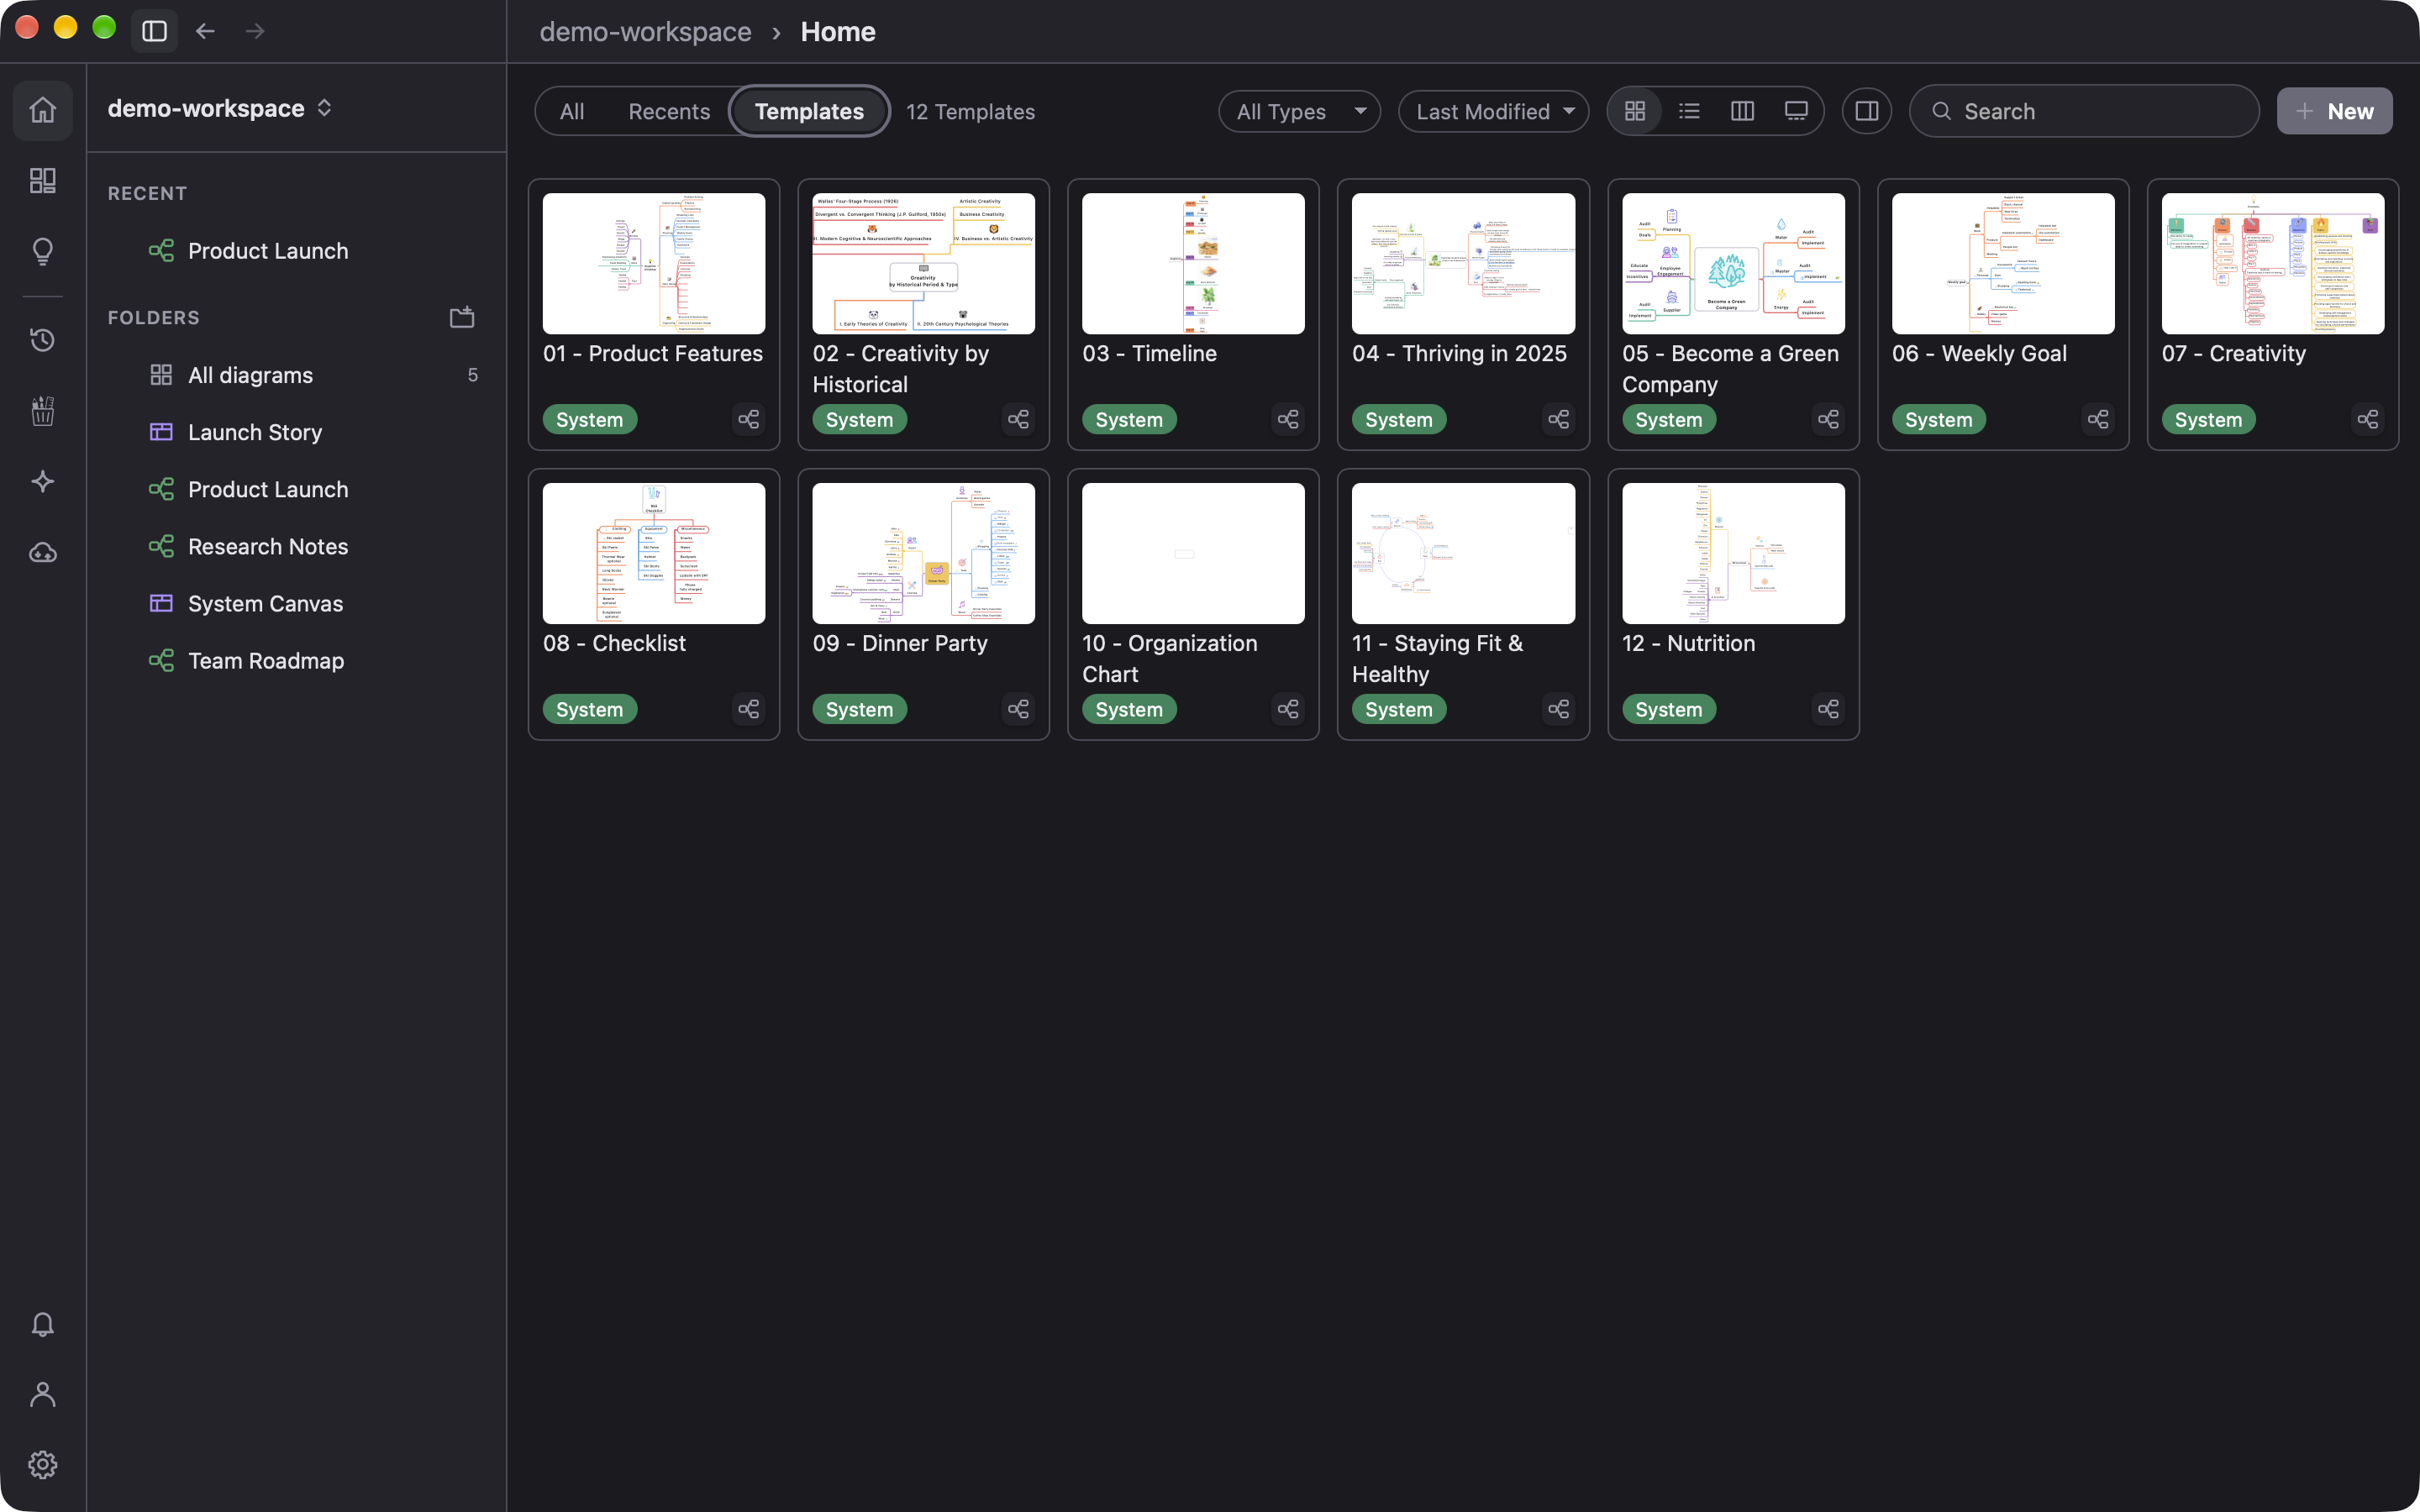Open the trash bin icon in left rail
This screenshot has width=2420, height=1512.
(x=43, y=411)
